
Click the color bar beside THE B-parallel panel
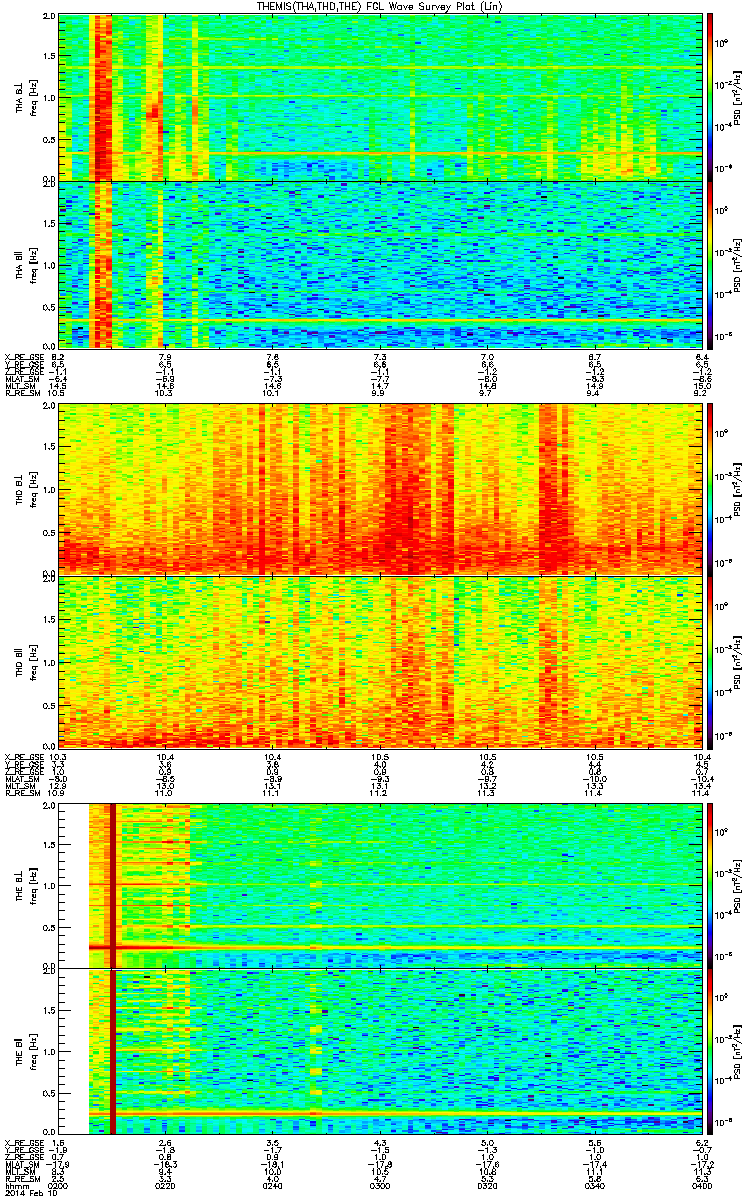(x=710, y=1051)
